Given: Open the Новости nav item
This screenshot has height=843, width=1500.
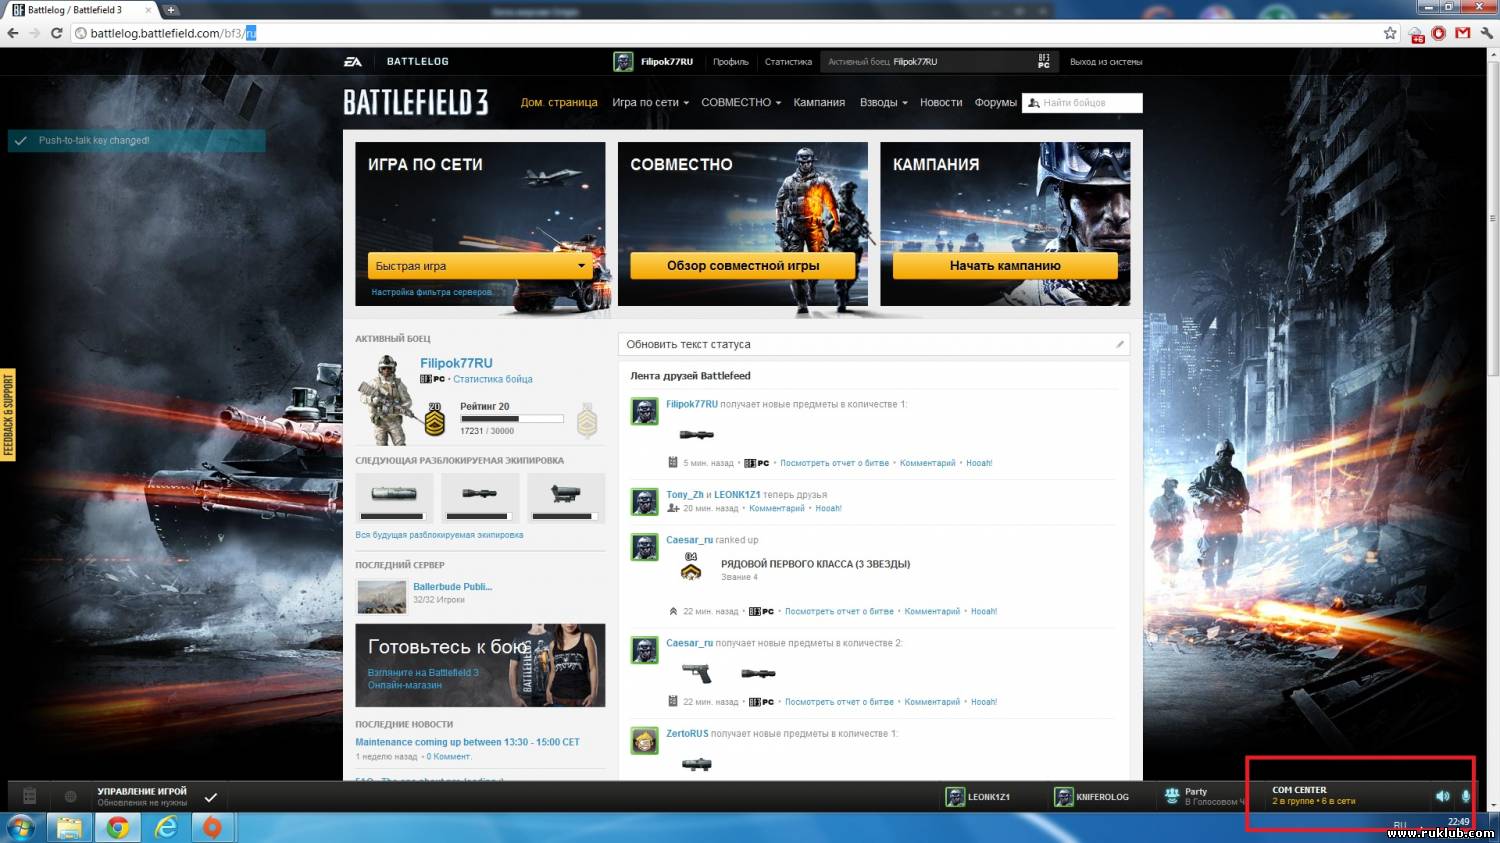Looking at the screenshot, I should pos(941,102).
